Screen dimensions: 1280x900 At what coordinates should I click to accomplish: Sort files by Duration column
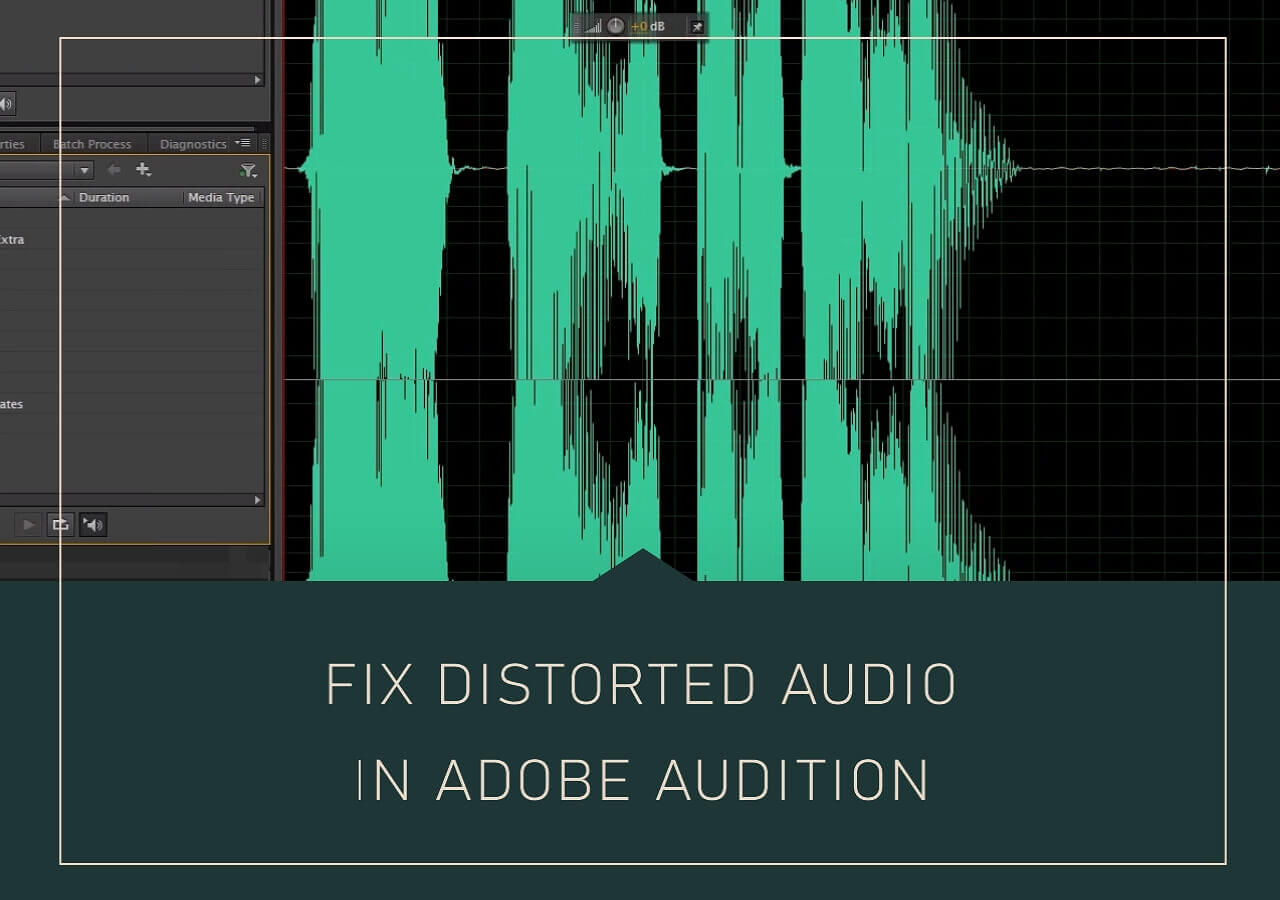104,198
